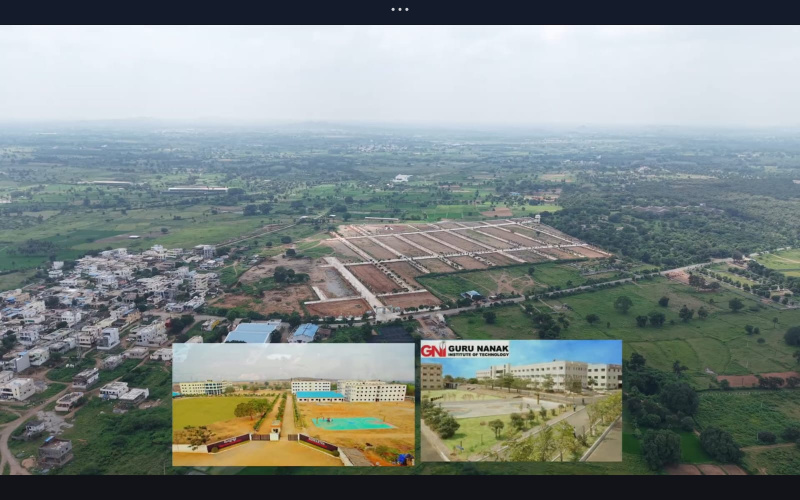Click the bottom black letterbox bar
The image size is (800, 500).
click(400, 487)
